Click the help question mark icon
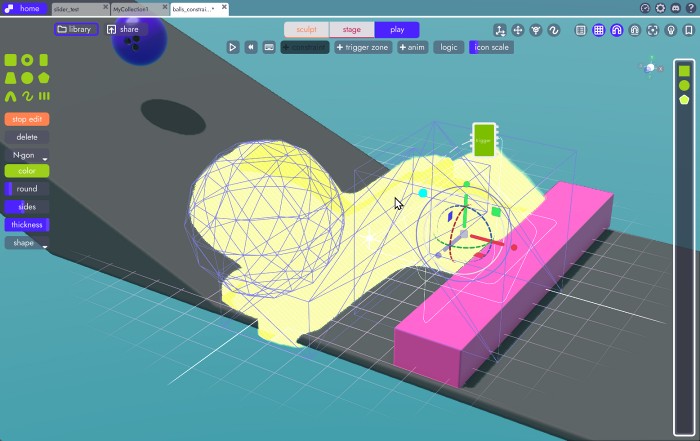The height and width of the screenshot is (441, 700). tap(689, 8)
